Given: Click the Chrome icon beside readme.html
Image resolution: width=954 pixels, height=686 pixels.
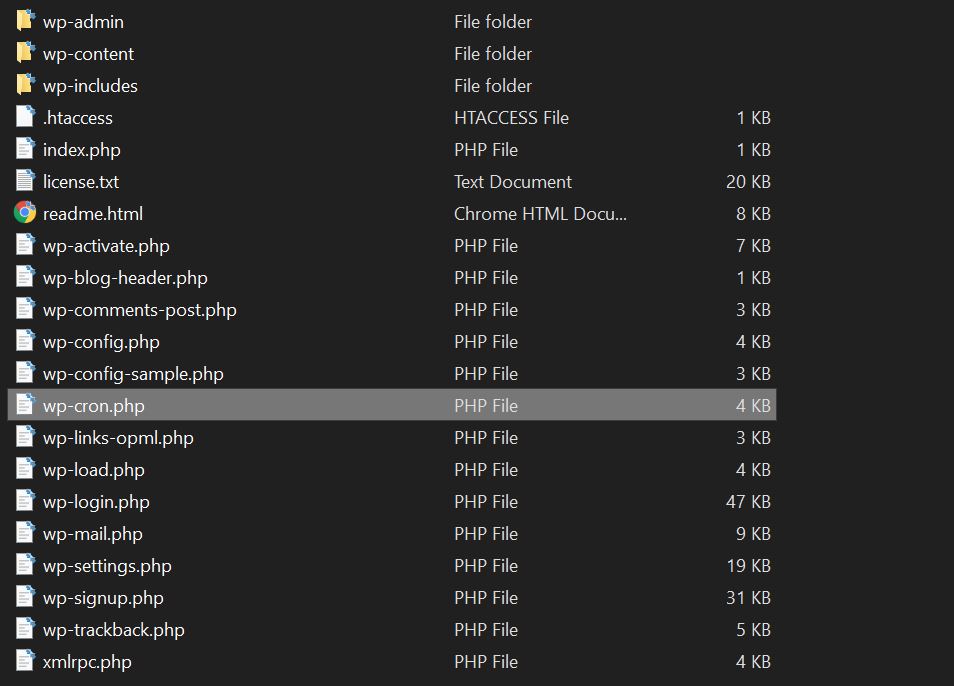Looking at the screenshot, I should 25,213.
